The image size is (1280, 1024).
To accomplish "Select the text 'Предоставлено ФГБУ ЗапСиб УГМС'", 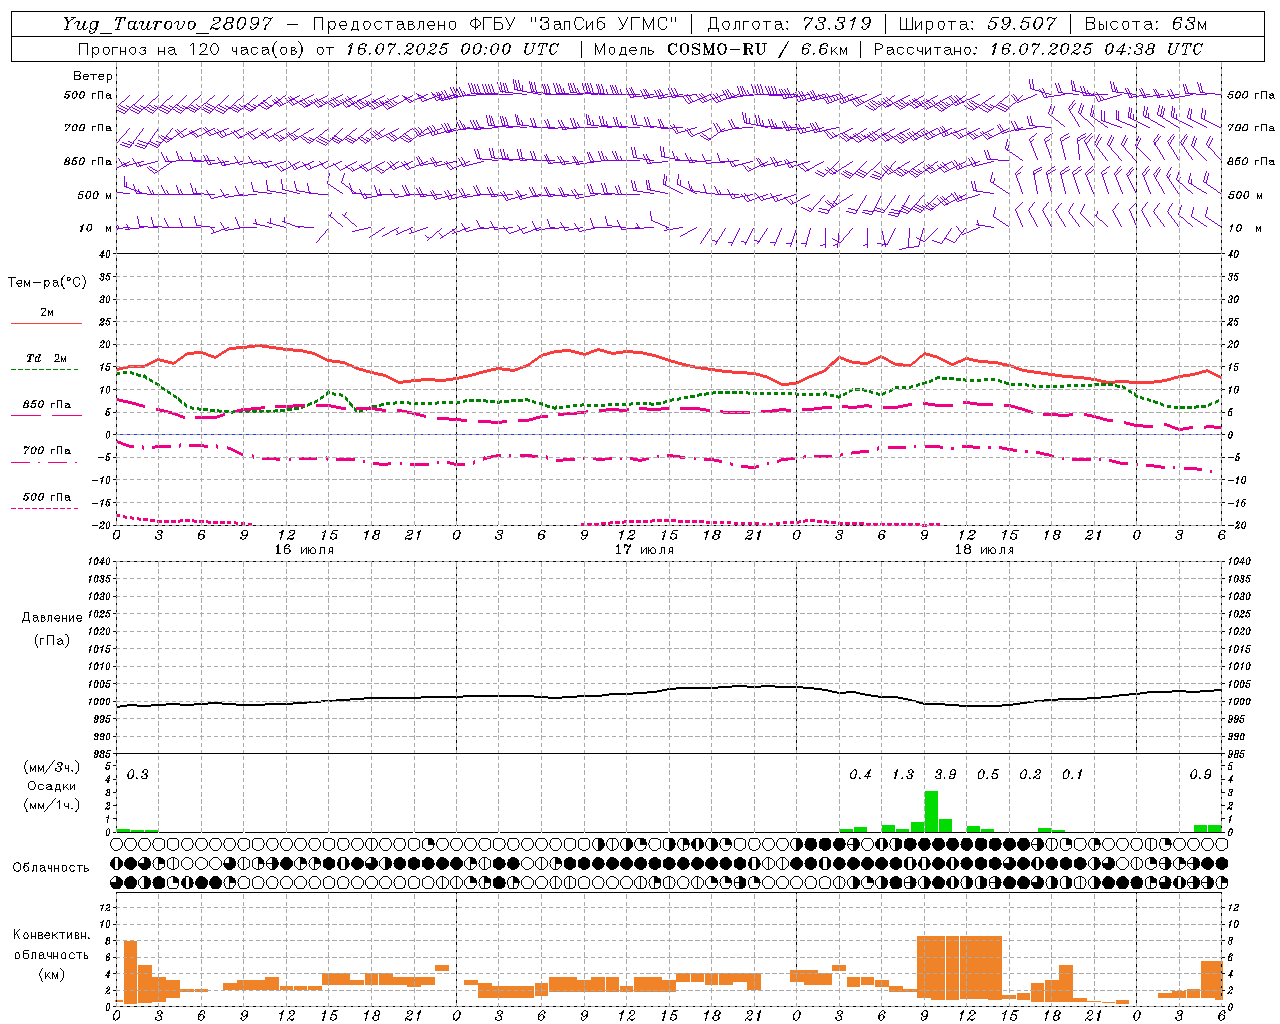I will pos(496,24).
